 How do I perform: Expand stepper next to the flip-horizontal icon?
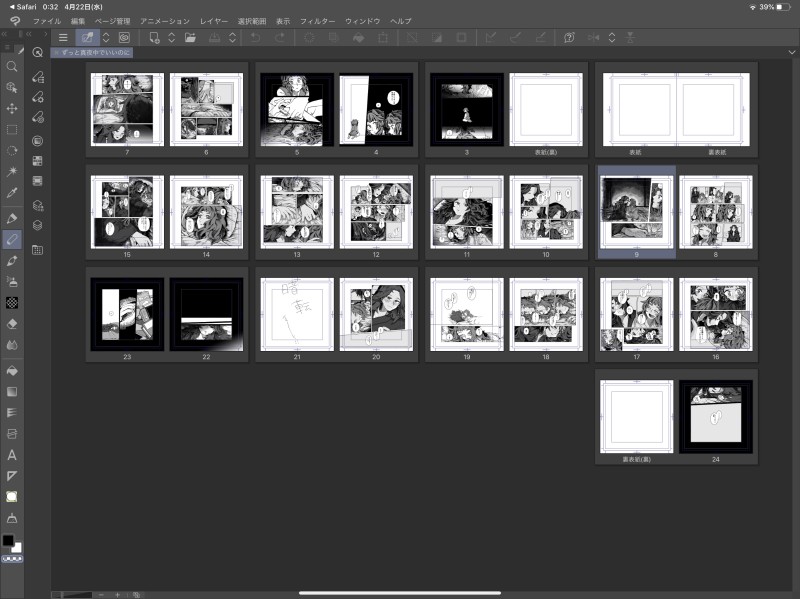click(612, 38)
